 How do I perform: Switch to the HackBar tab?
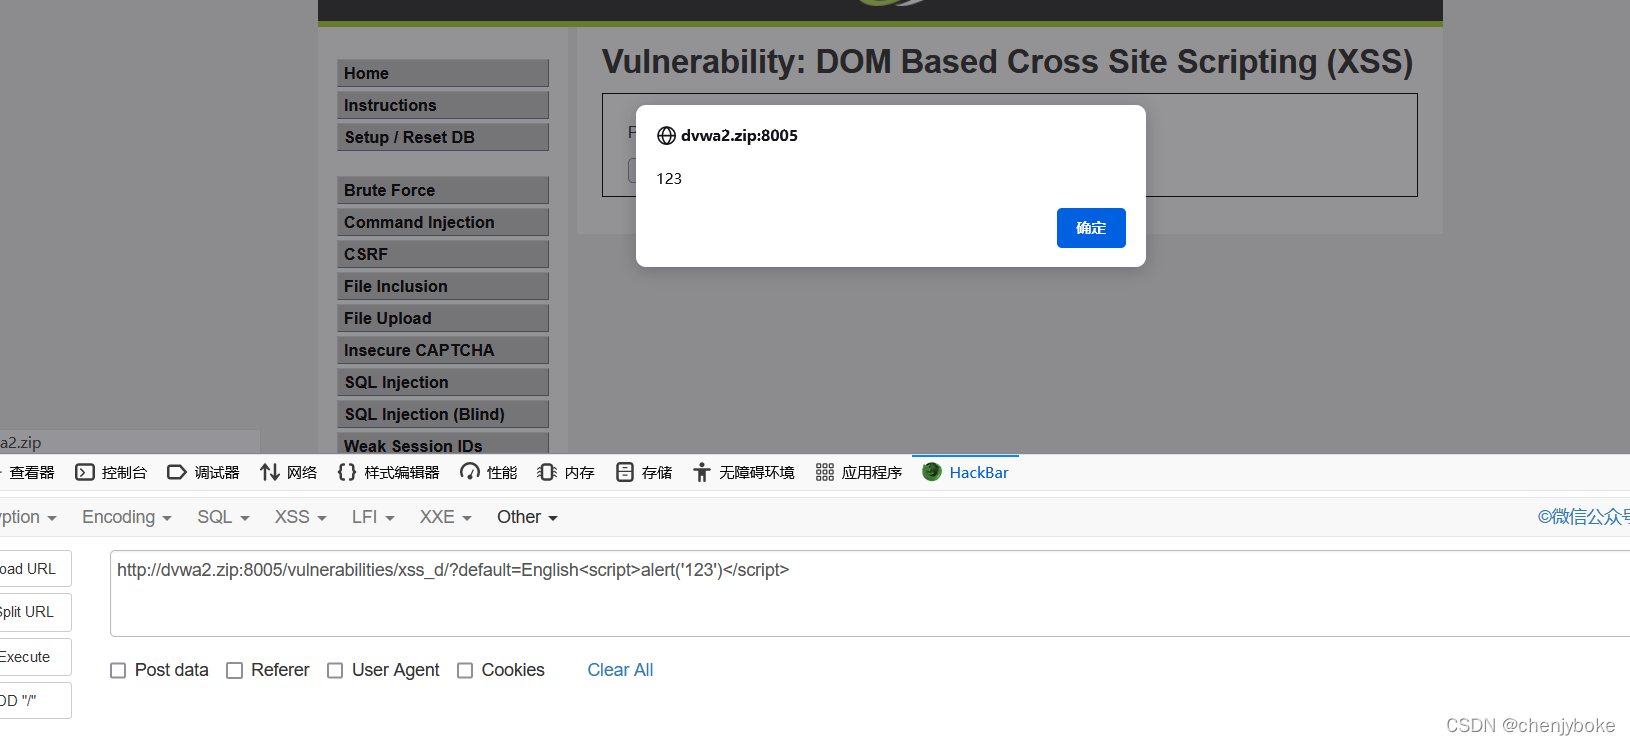pos(965,472)
